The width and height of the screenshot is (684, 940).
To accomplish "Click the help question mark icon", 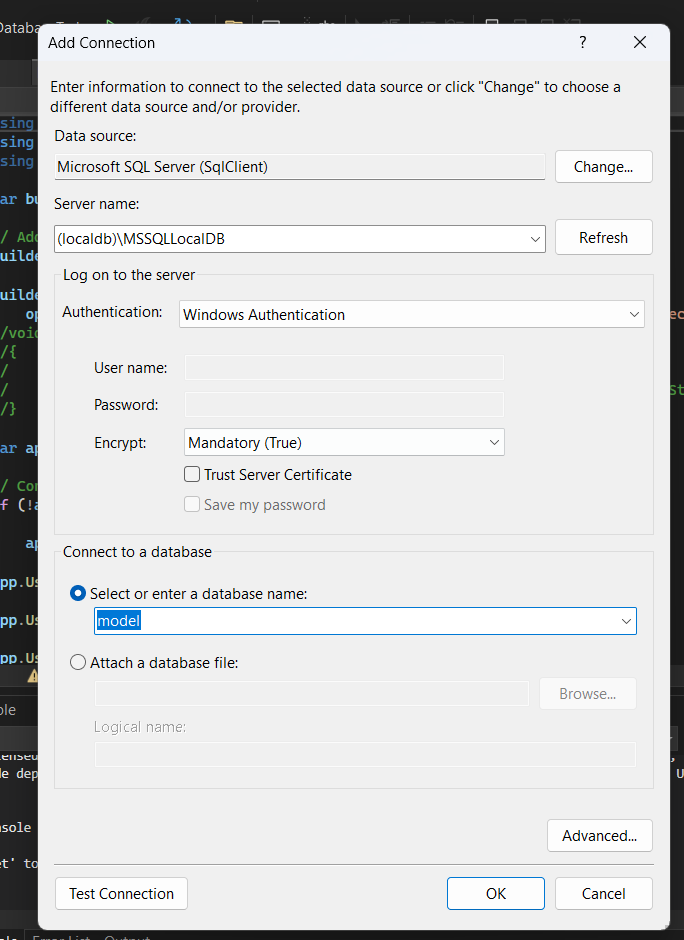I will (x=583, y=42).
